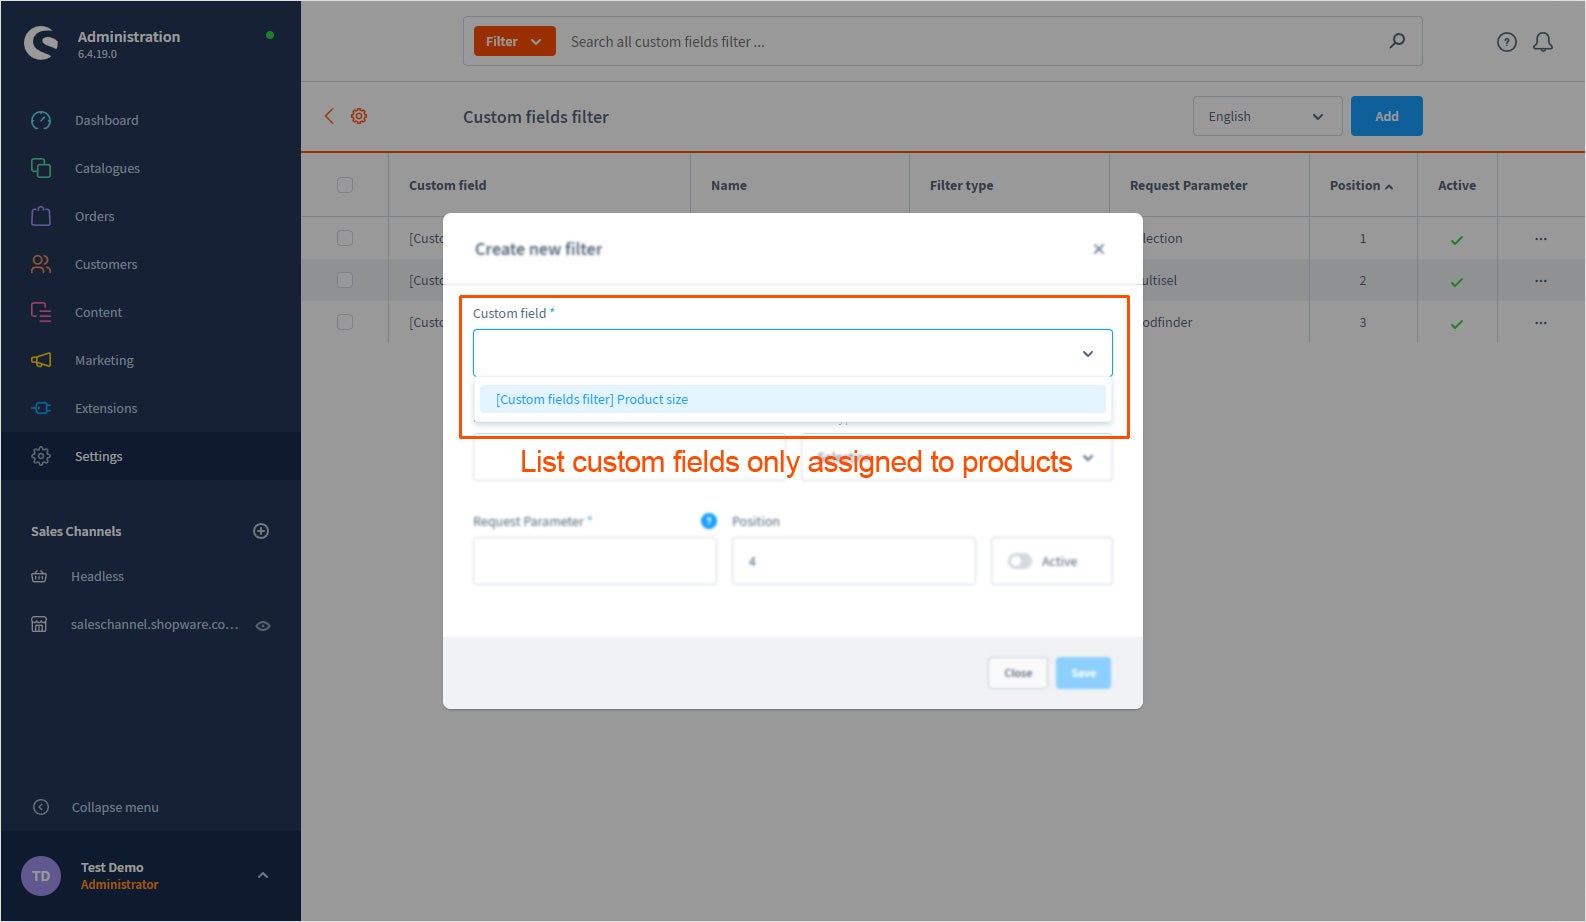
Task: Click the Catalogues icon
Action: [41, 168]
